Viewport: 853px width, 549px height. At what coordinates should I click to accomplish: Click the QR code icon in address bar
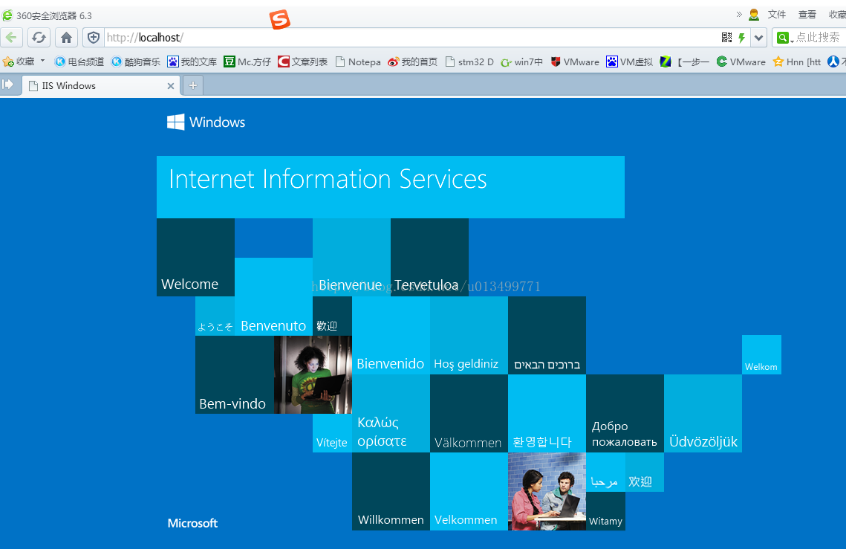pos(727,37)
